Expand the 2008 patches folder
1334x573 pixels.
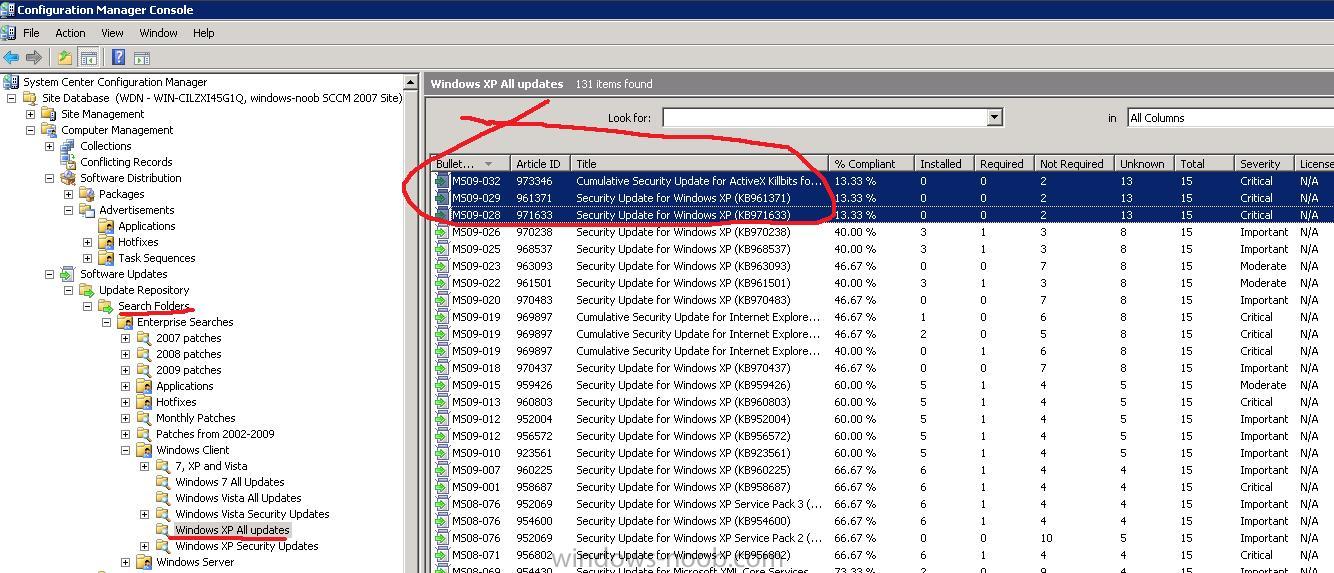pyautogui.click(x=125, y=354)
